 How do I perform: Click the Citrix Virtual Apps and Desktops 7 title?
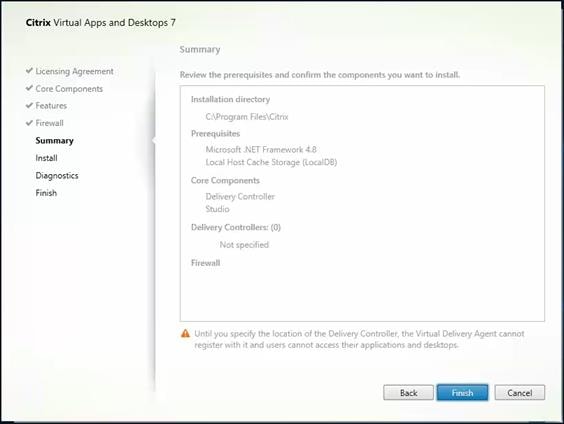[x=101, y=23]
